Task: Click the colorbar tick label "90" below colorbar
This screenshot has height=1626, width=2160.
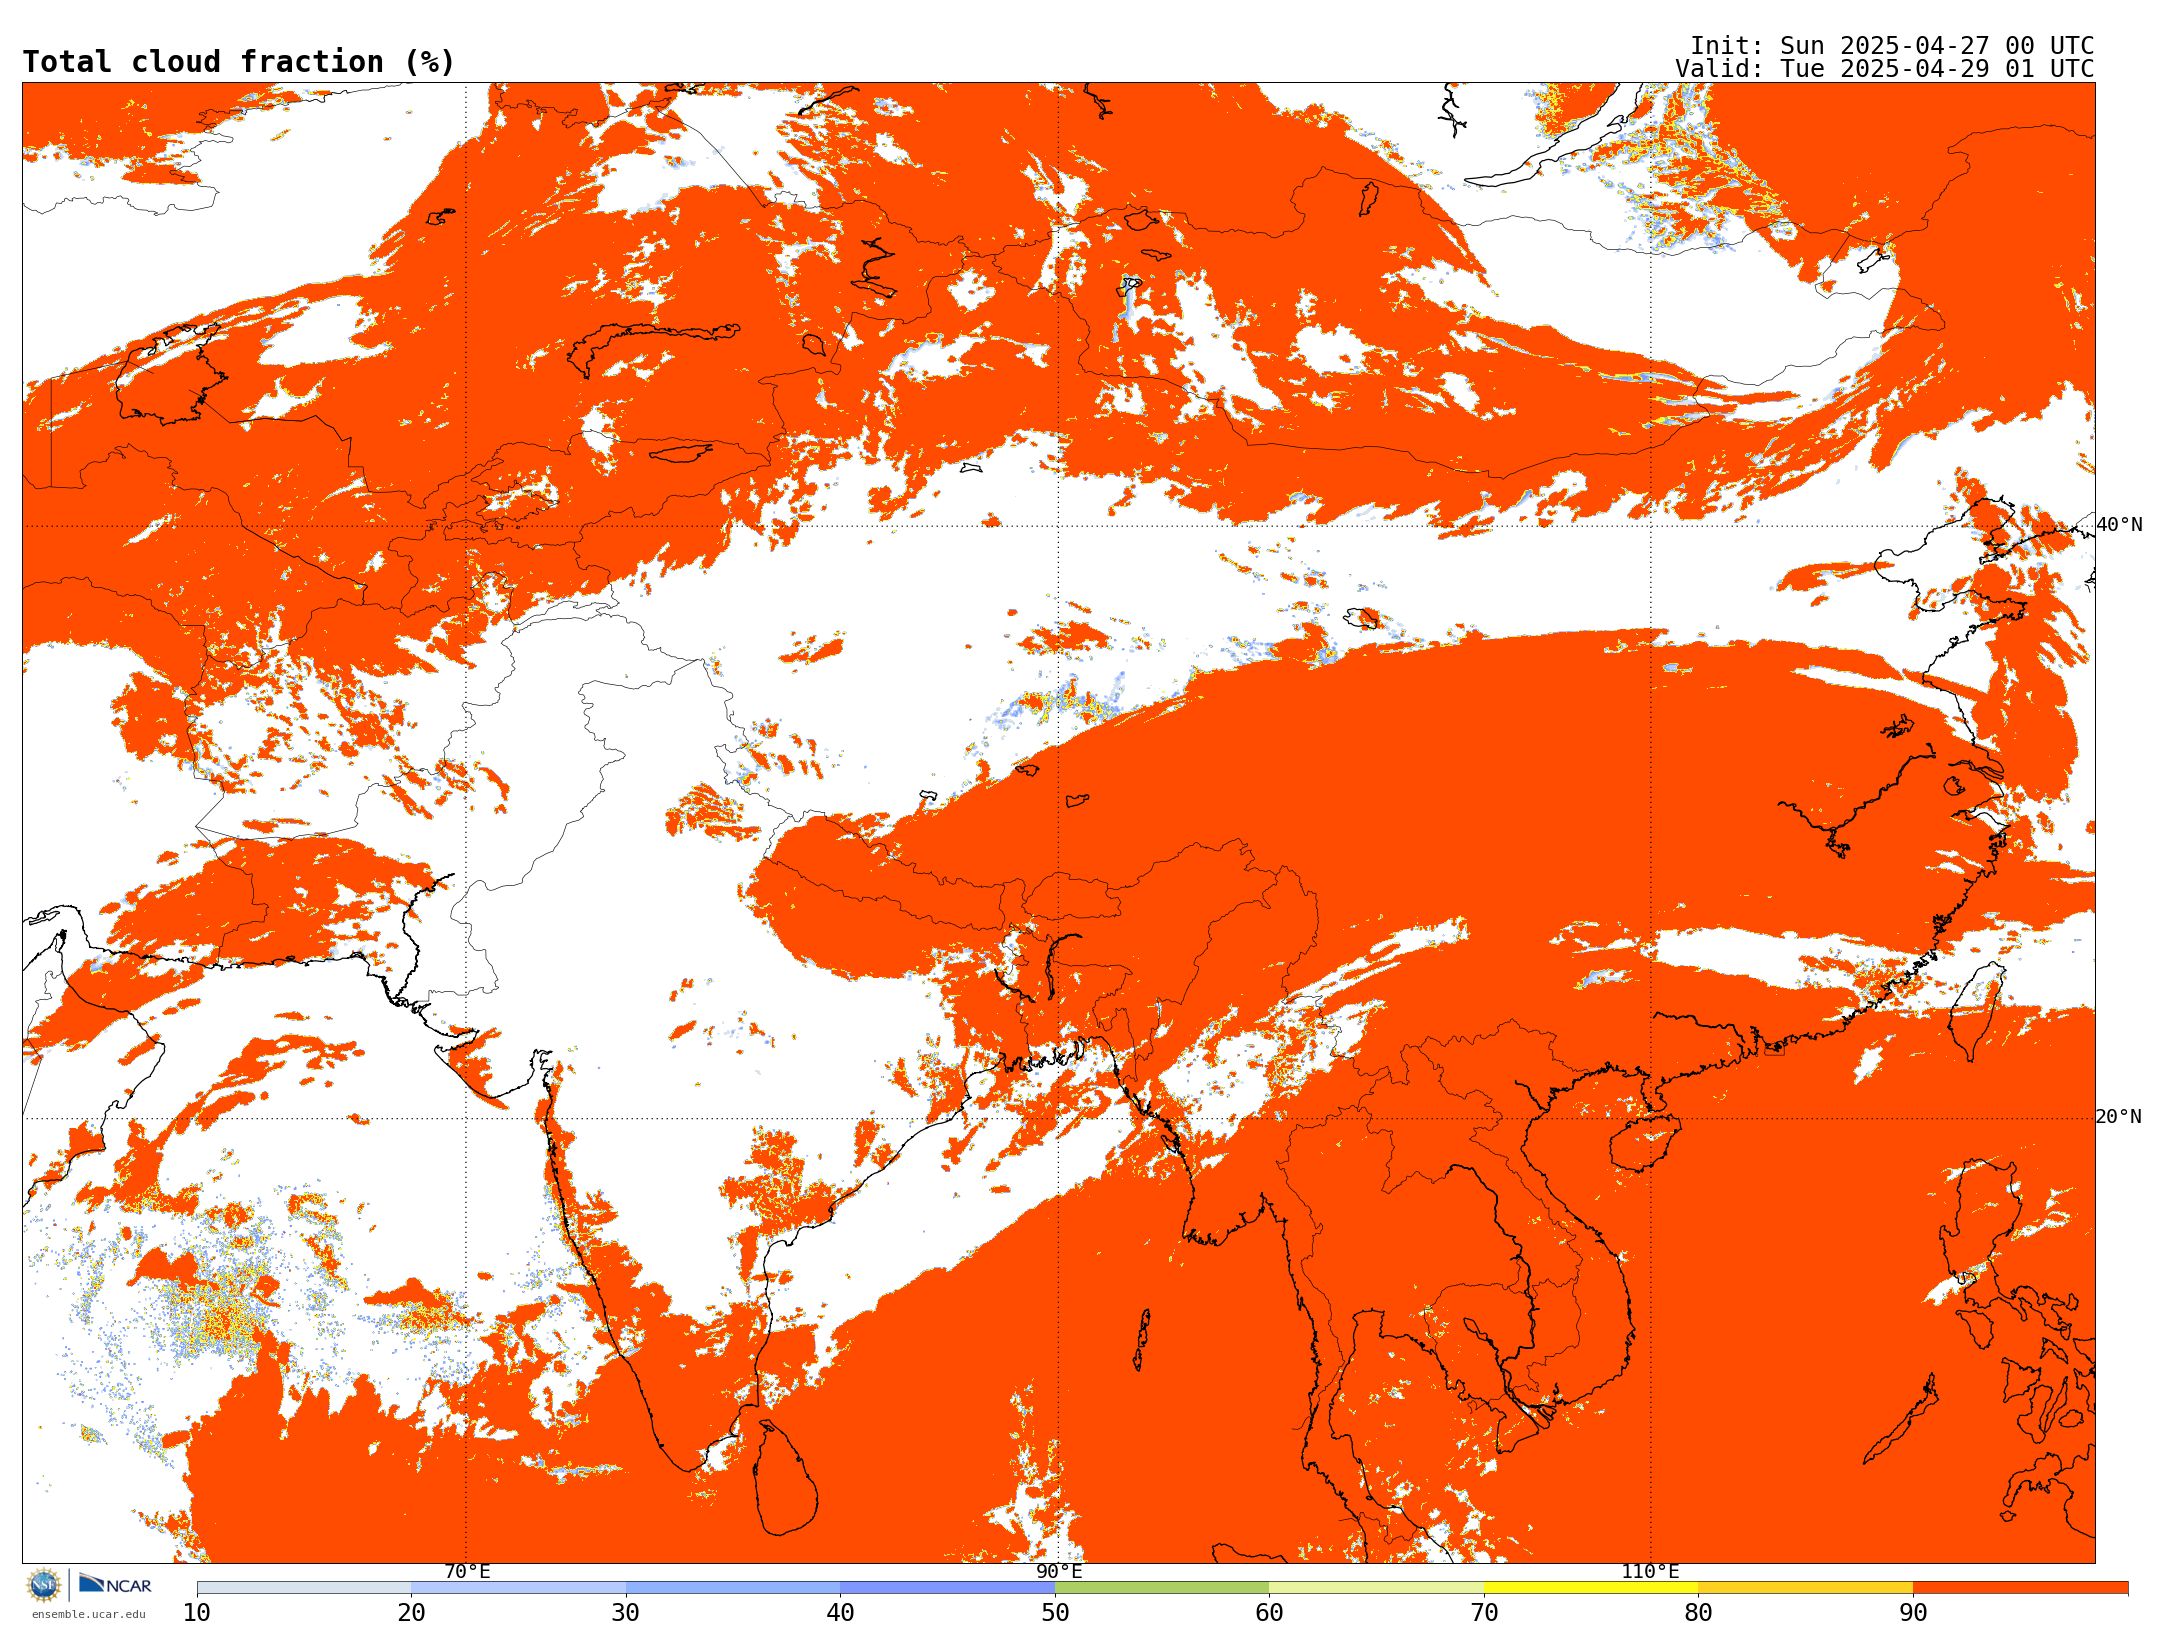Action: coord(1913,1612)
